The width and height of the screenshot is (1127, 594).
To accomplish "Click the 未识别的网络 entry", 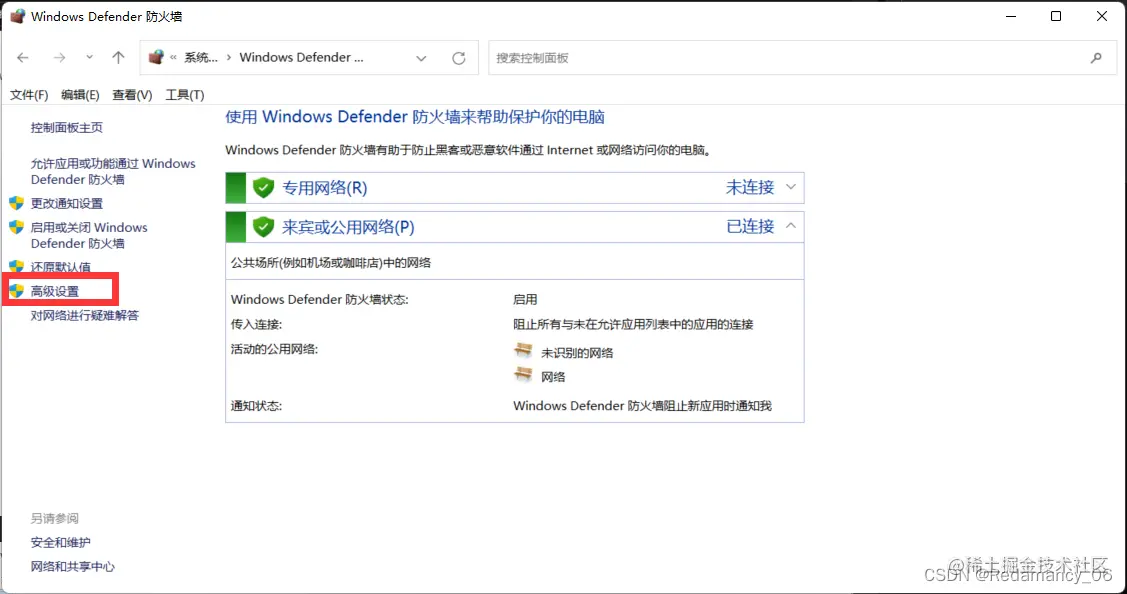I will (x=577, y=352).
